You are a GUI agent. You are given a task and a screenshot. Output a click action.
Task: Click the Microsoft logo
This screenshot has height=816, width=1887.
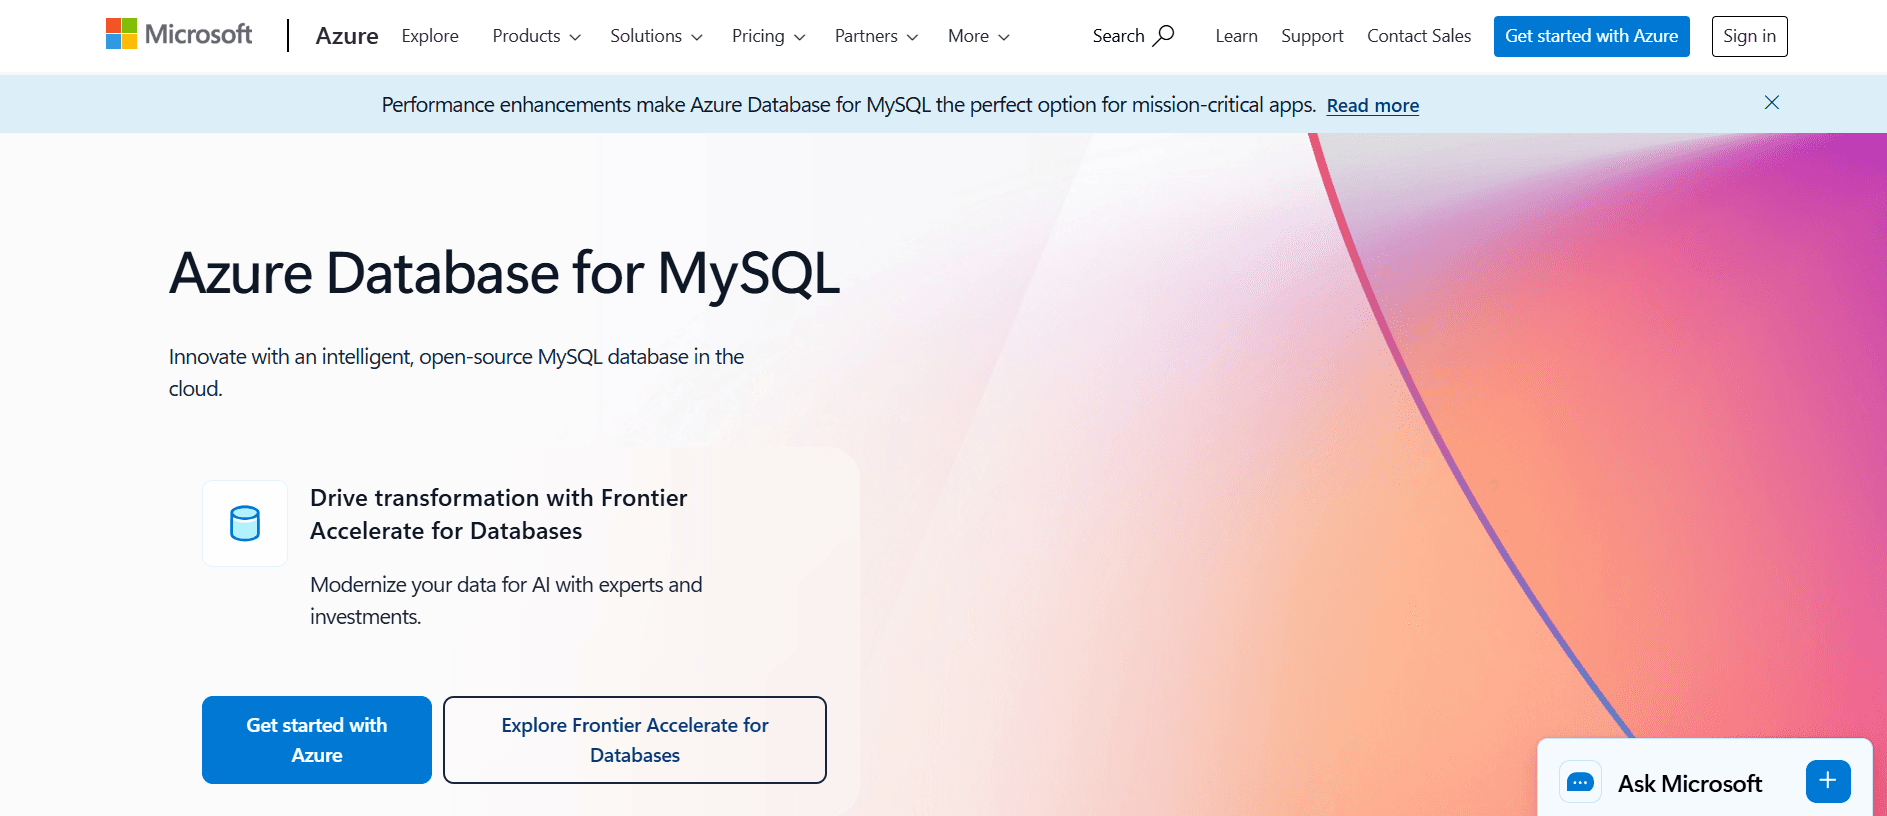(x=179, y=34)
